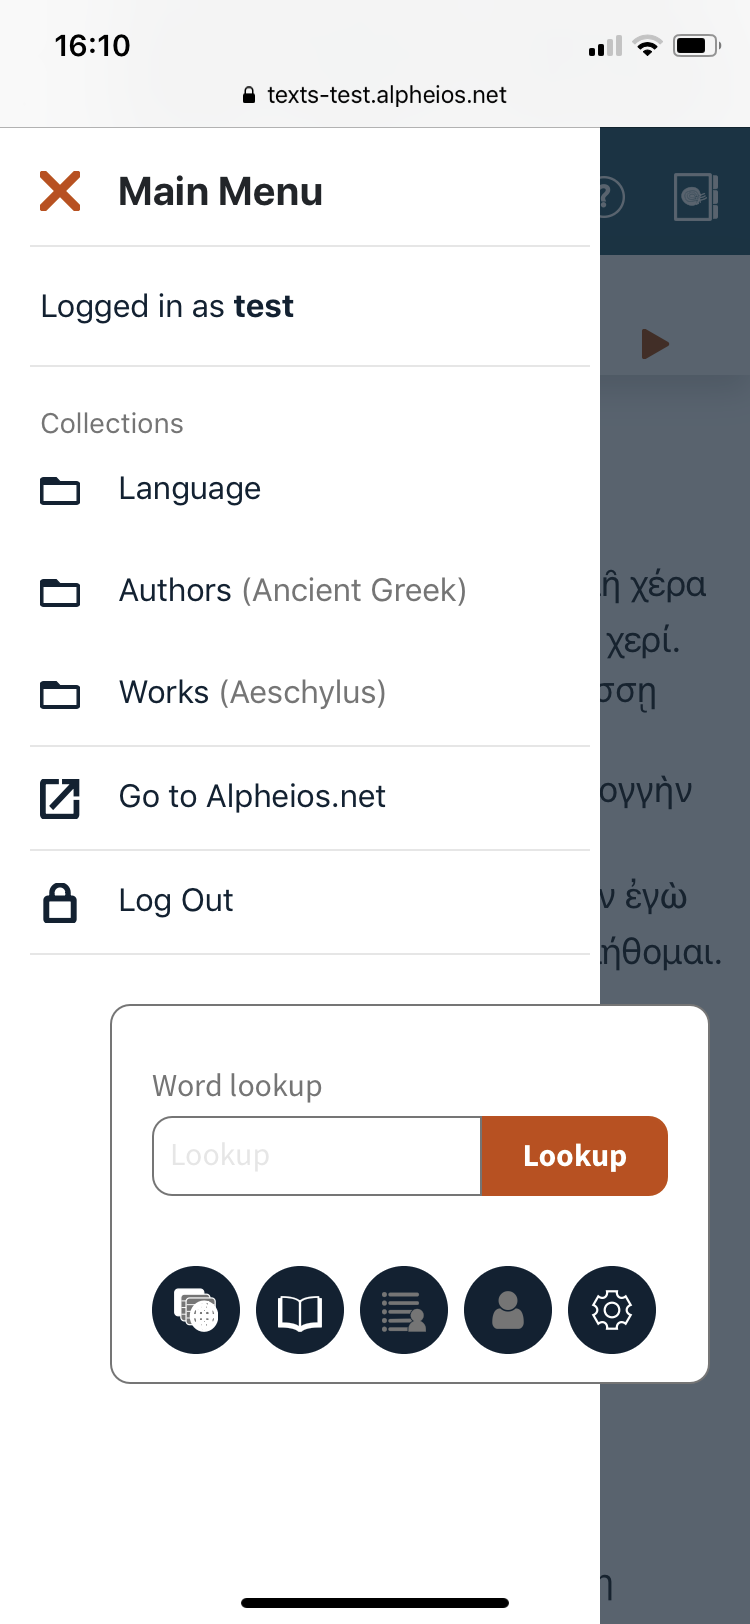Open the grammar book icon in the popup
This screenshot has height=1624, width=750.
299,1310
